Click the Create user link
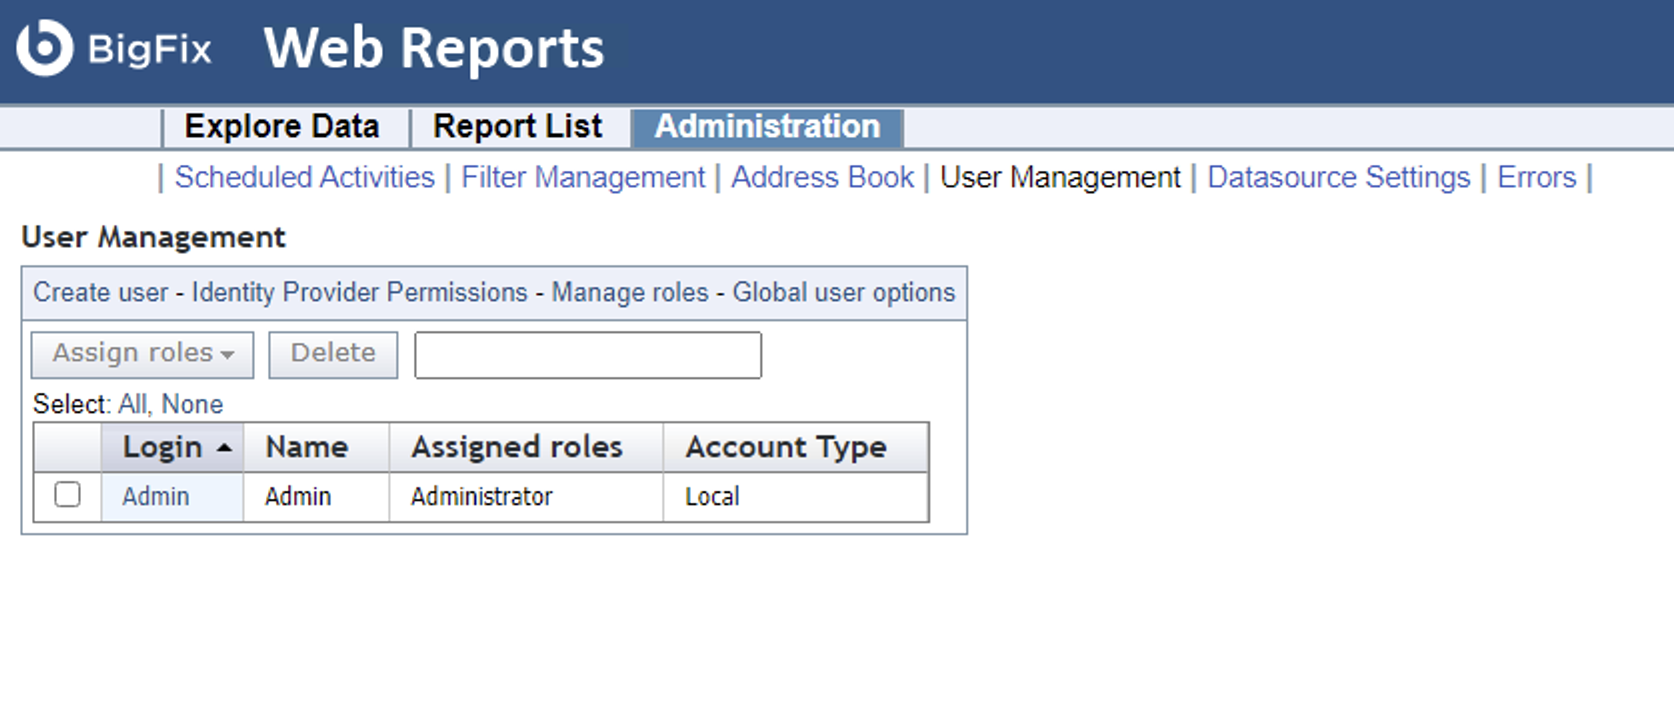The width and height of the screenshot is (1674, 710). click(100, 292)
